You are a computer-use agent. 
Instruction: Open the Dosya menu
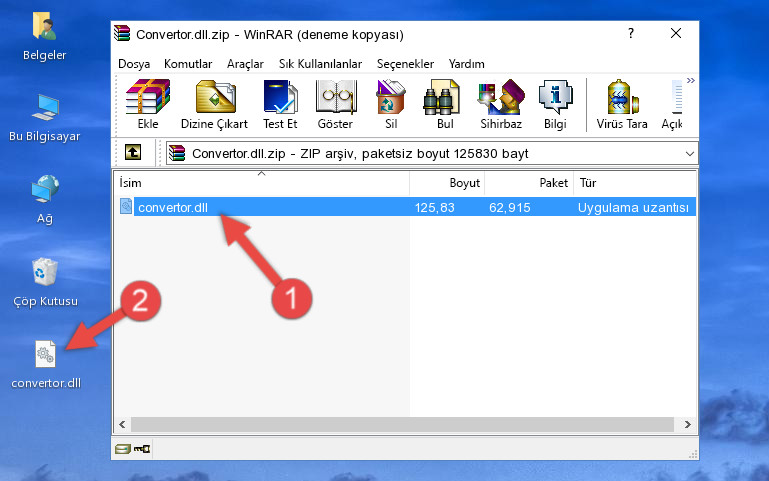pos(134,64)
